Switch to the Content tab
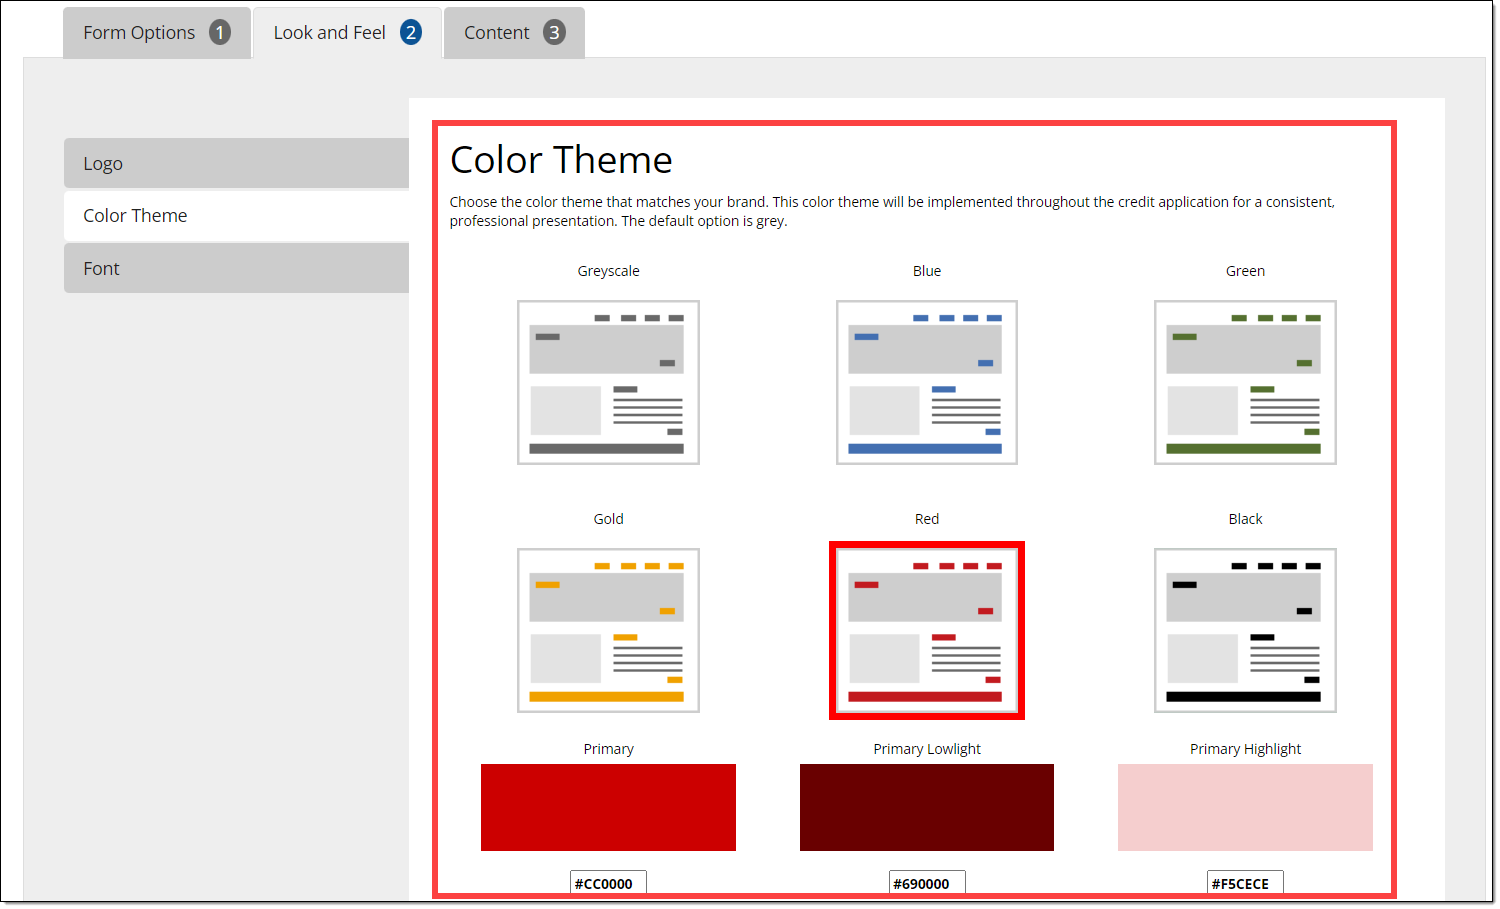This screenshot has width=1500, height=909. click(x=497, y=33)
